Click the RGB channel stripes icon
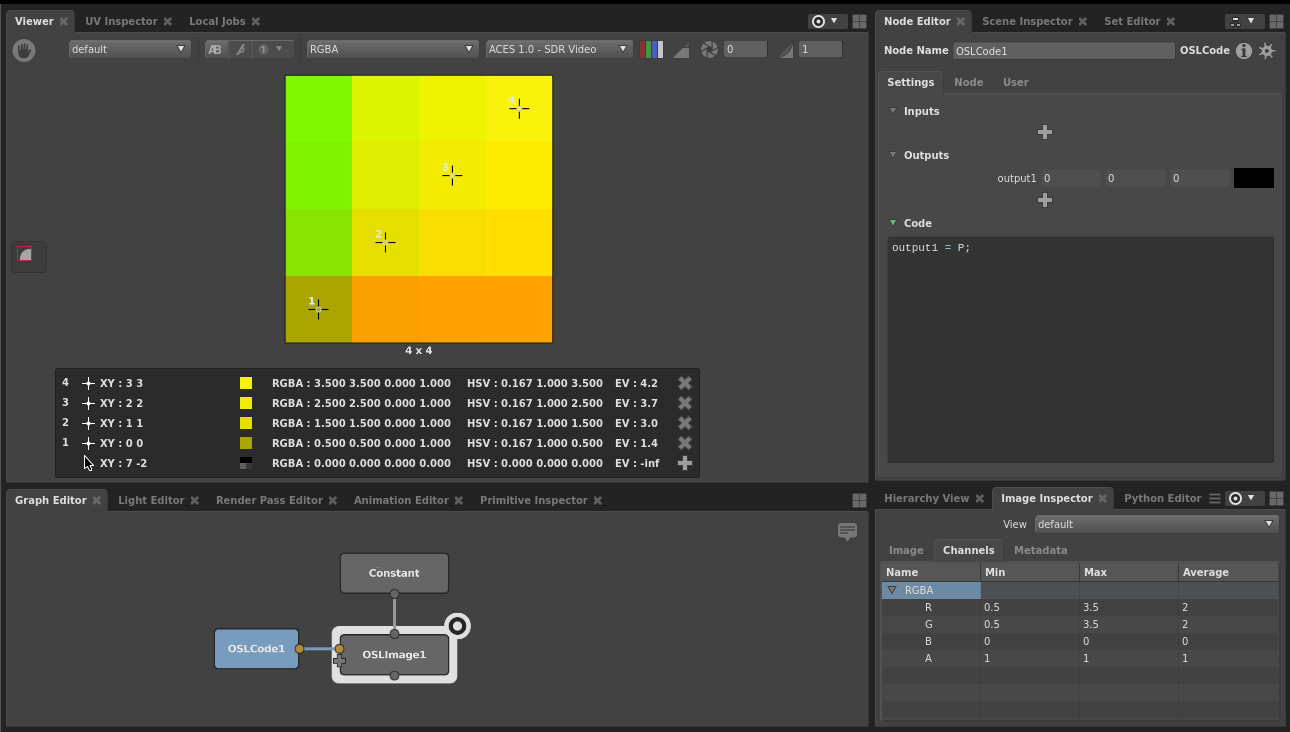 [x=651, y=49]
